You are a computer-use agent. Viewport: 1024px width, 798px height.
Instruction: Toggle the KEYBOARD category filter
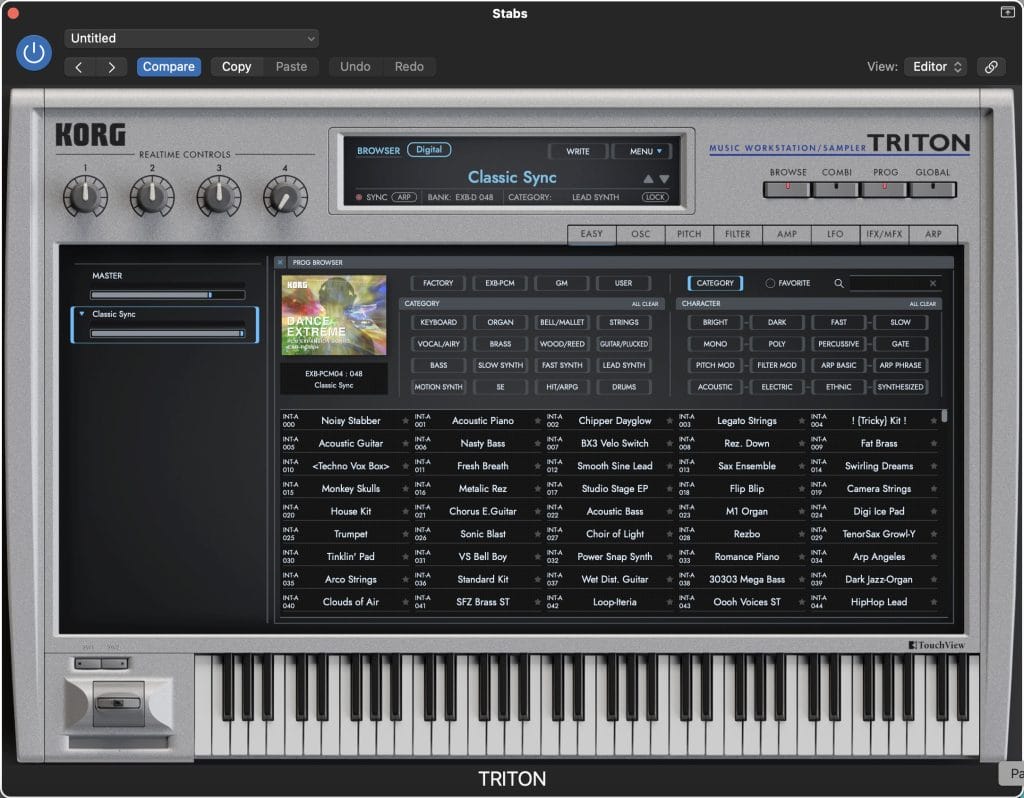point(438,323)
